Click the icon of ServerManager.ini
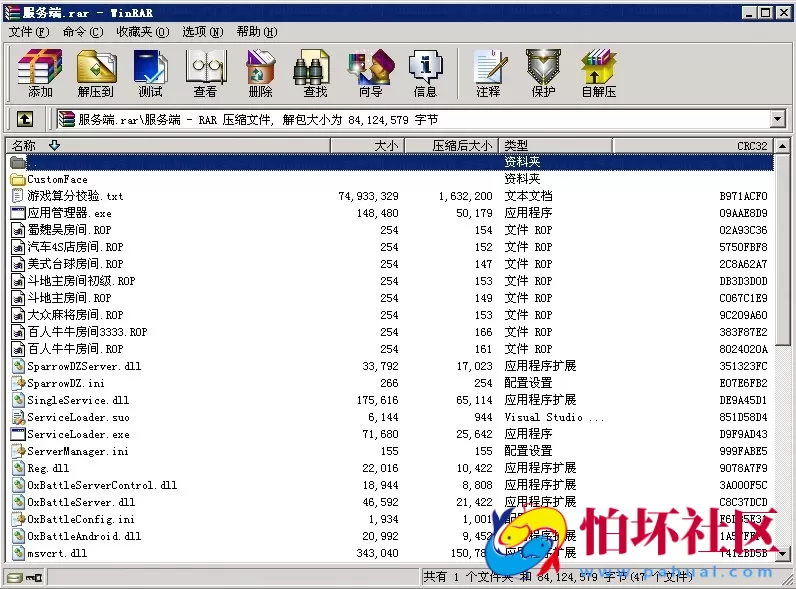This screenshot has height=589, width=796. click(x=18, y=451)
